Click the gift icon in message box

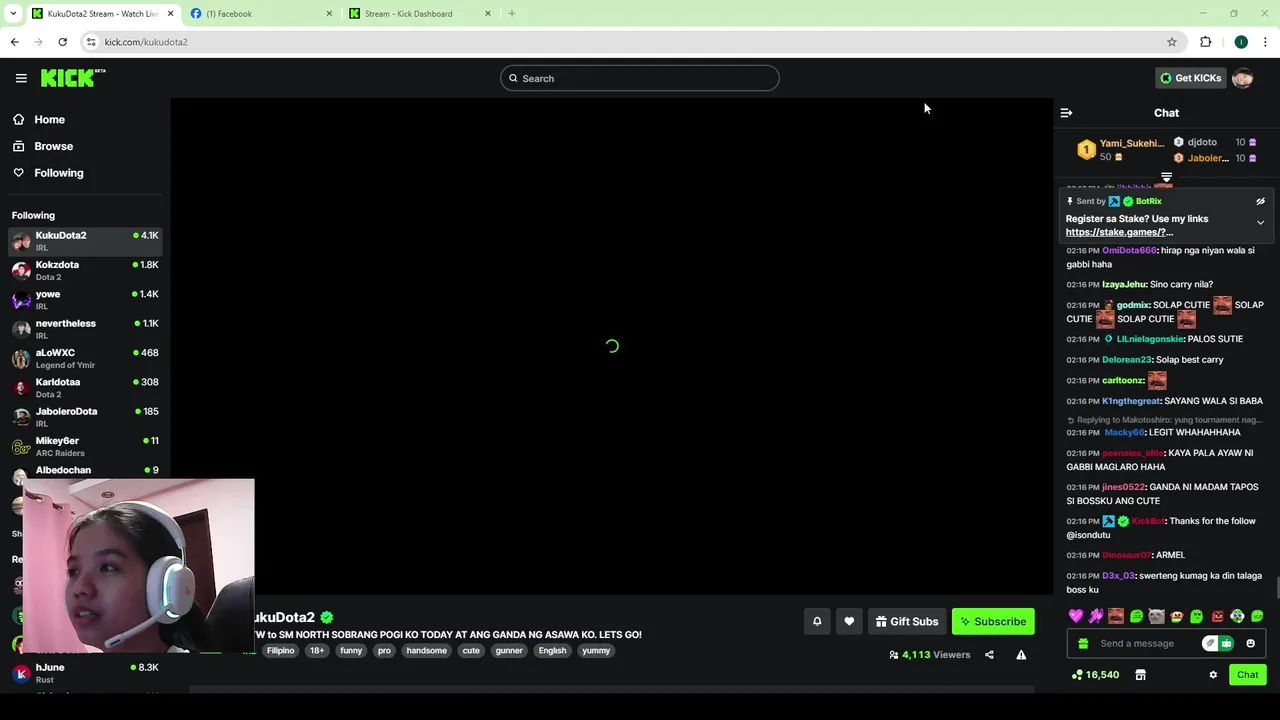tap(1083, 643)
